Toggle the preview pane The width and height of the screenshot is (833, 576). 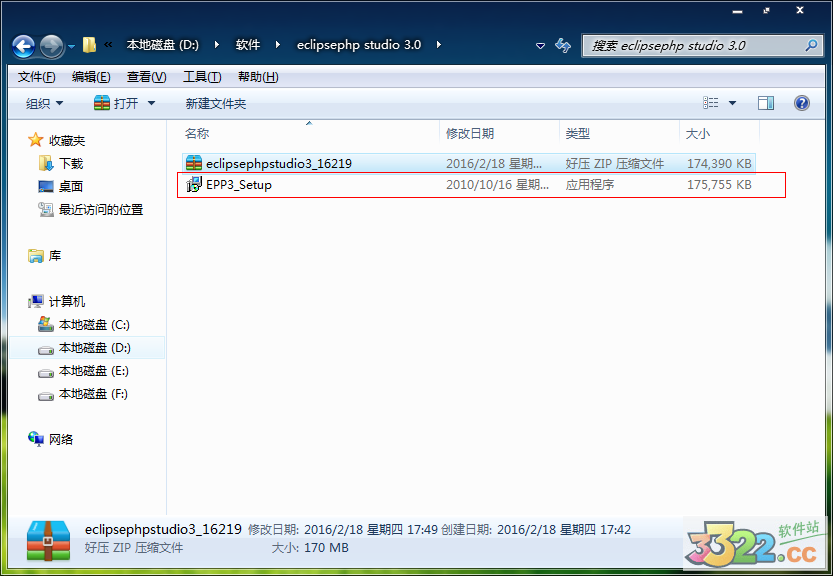pyautogui.click(x=766, y=103)
